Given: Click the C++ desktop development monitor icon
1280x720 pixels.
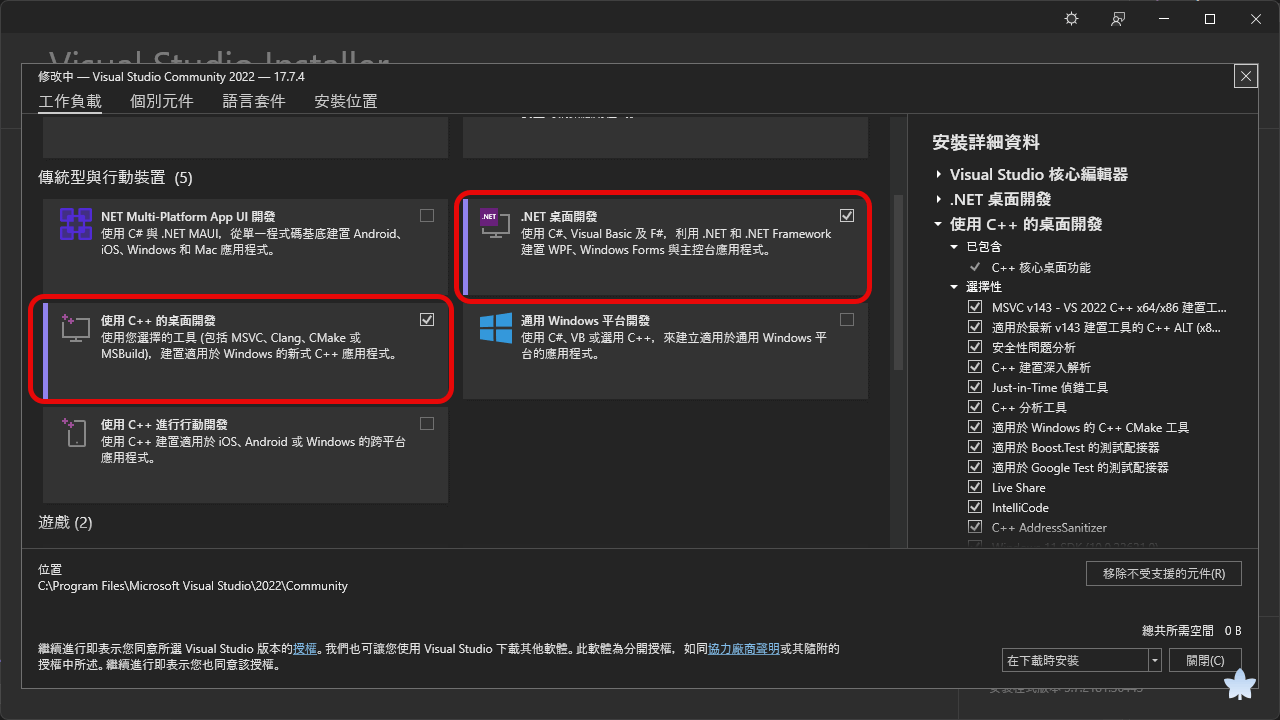Looking at the screenshot, I should pyautogui.click(x=76, y=328).
